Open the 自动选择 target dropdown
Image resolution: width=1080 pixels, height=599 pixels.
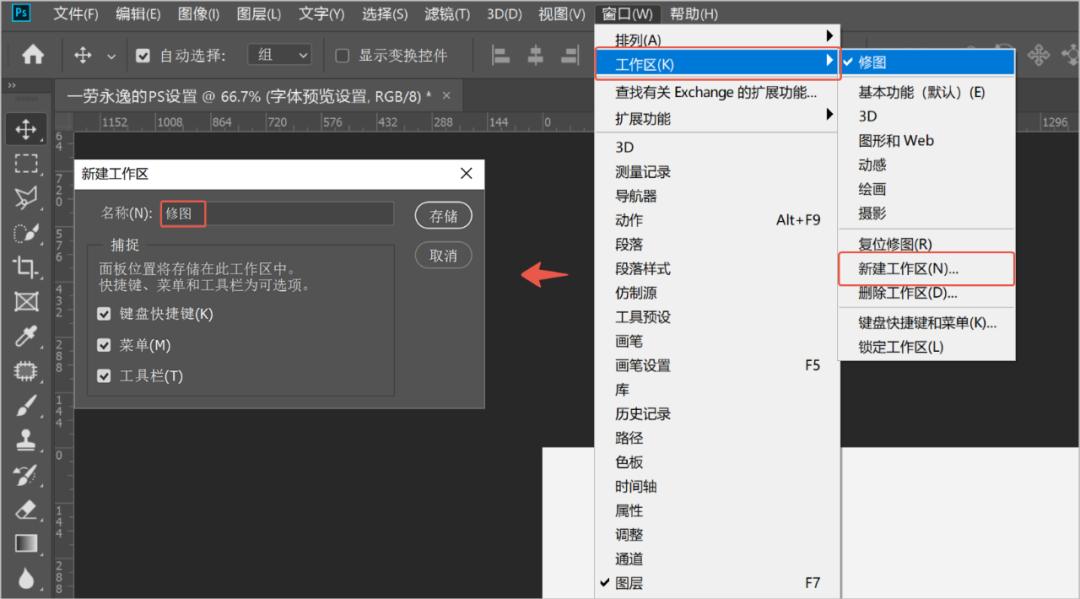(x=279, y=54)
